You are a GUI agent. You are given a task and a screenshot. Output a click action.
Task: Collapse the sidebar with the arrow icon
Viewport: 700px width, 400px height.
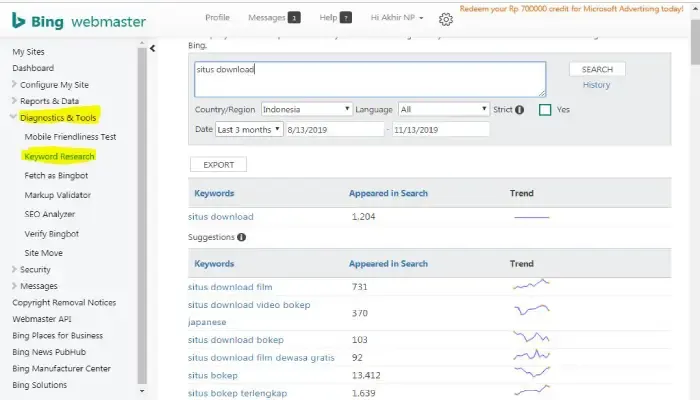[152, 48]
